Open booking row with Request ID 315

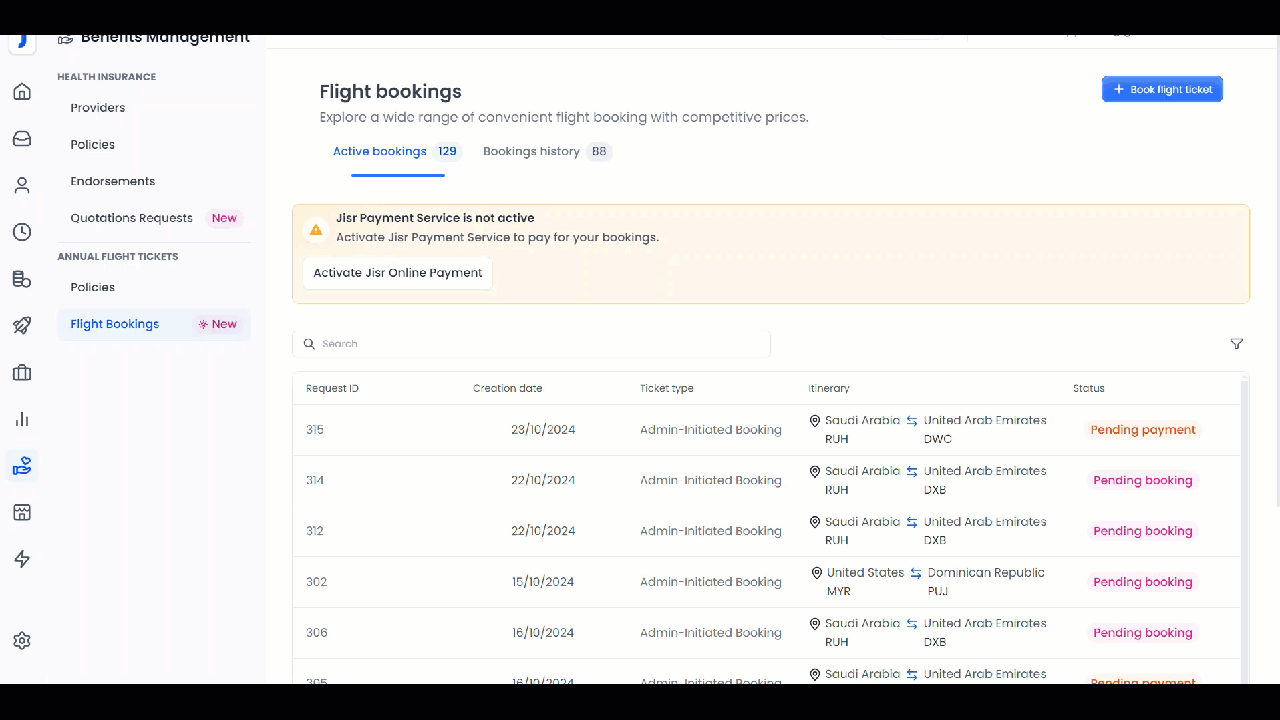point(315,430)
